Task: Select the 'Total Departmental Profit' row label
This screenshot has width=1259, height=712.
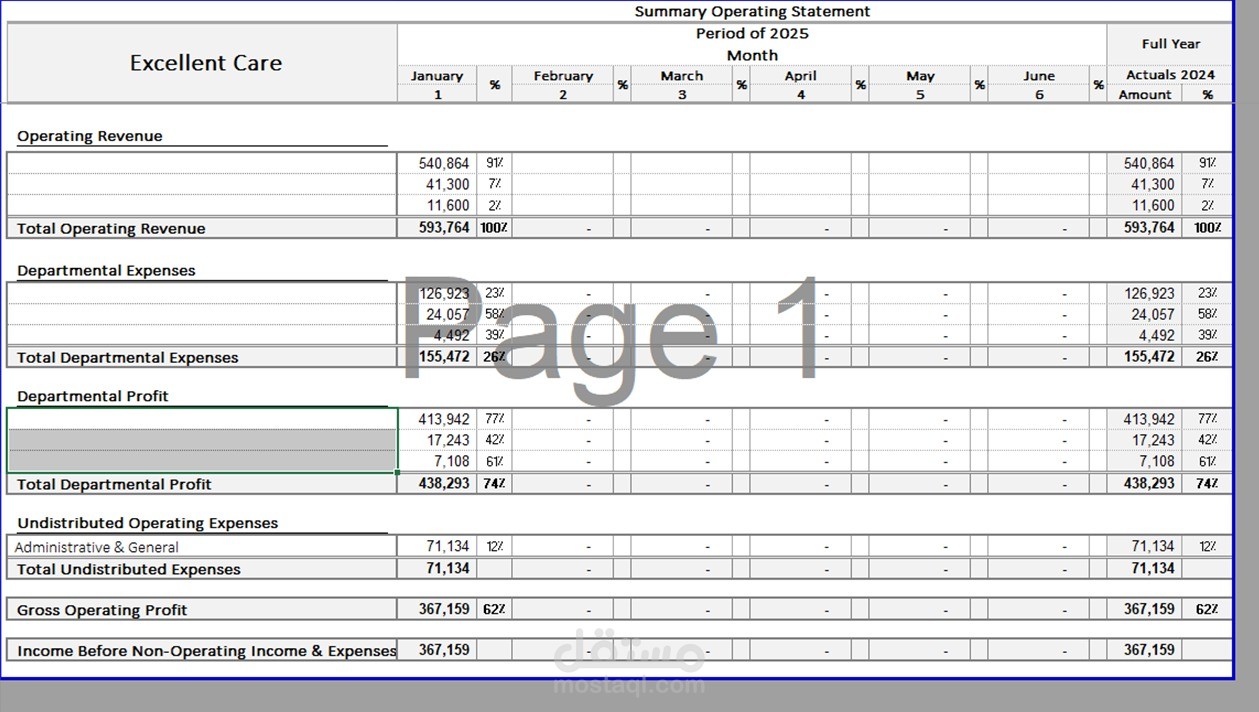Action: [115, 485]
